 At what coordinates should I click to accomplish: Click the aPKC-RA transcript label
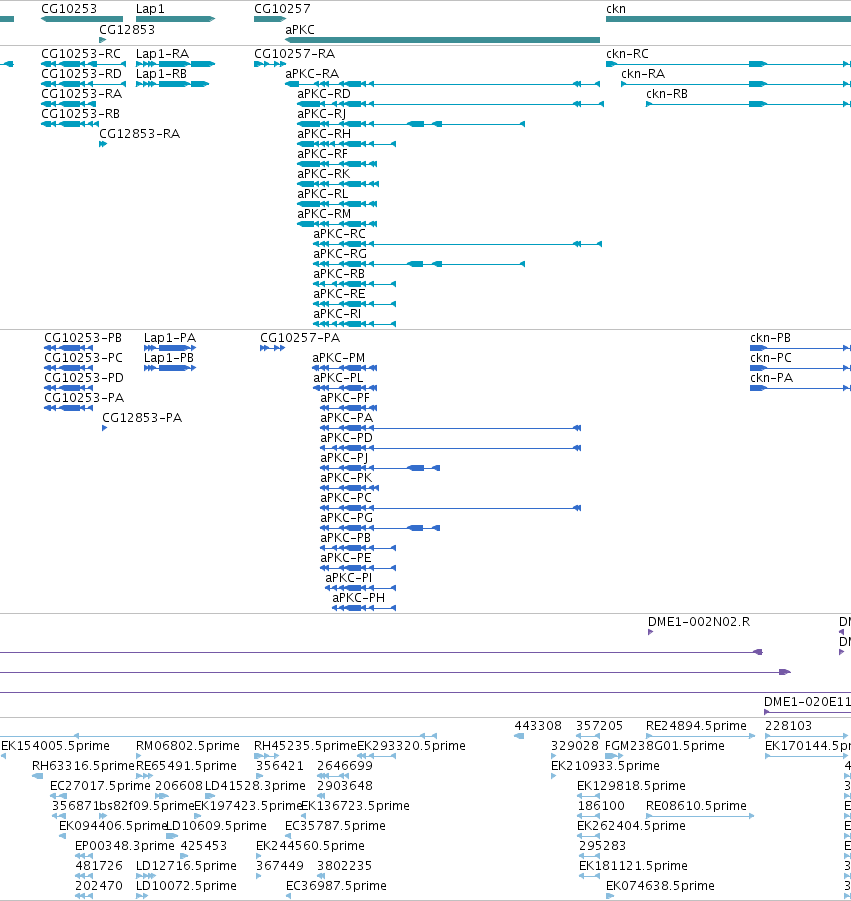tap(312, 74)
